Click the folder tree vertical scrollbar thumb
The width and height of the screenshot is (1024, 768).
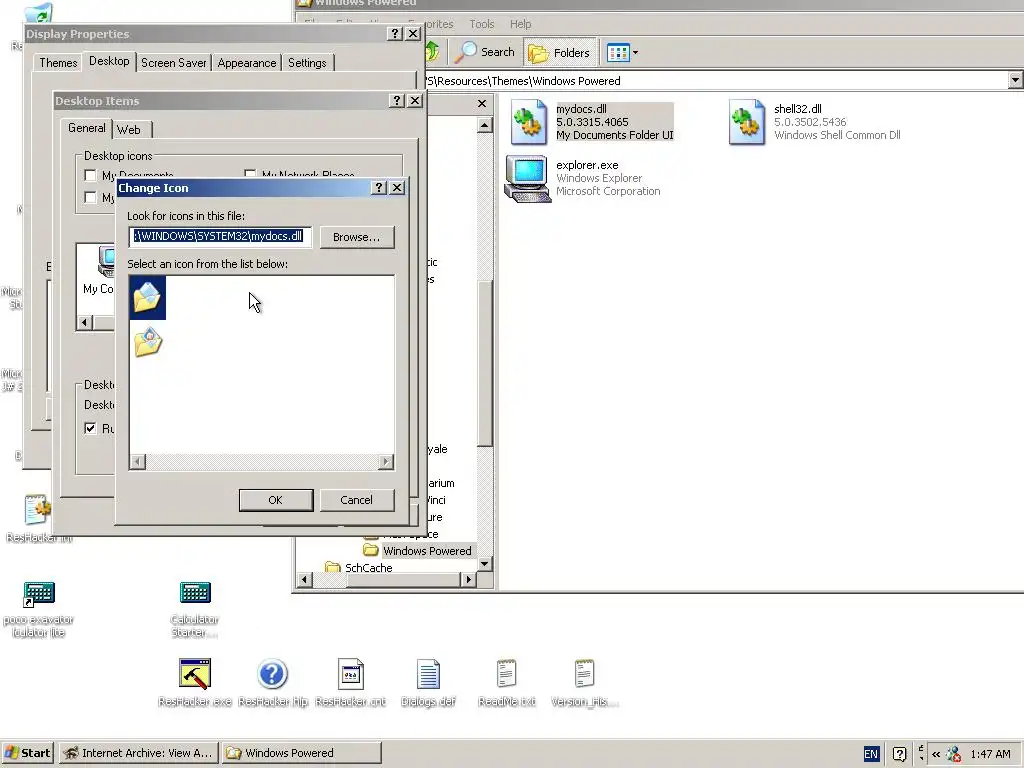pos(485,364)
